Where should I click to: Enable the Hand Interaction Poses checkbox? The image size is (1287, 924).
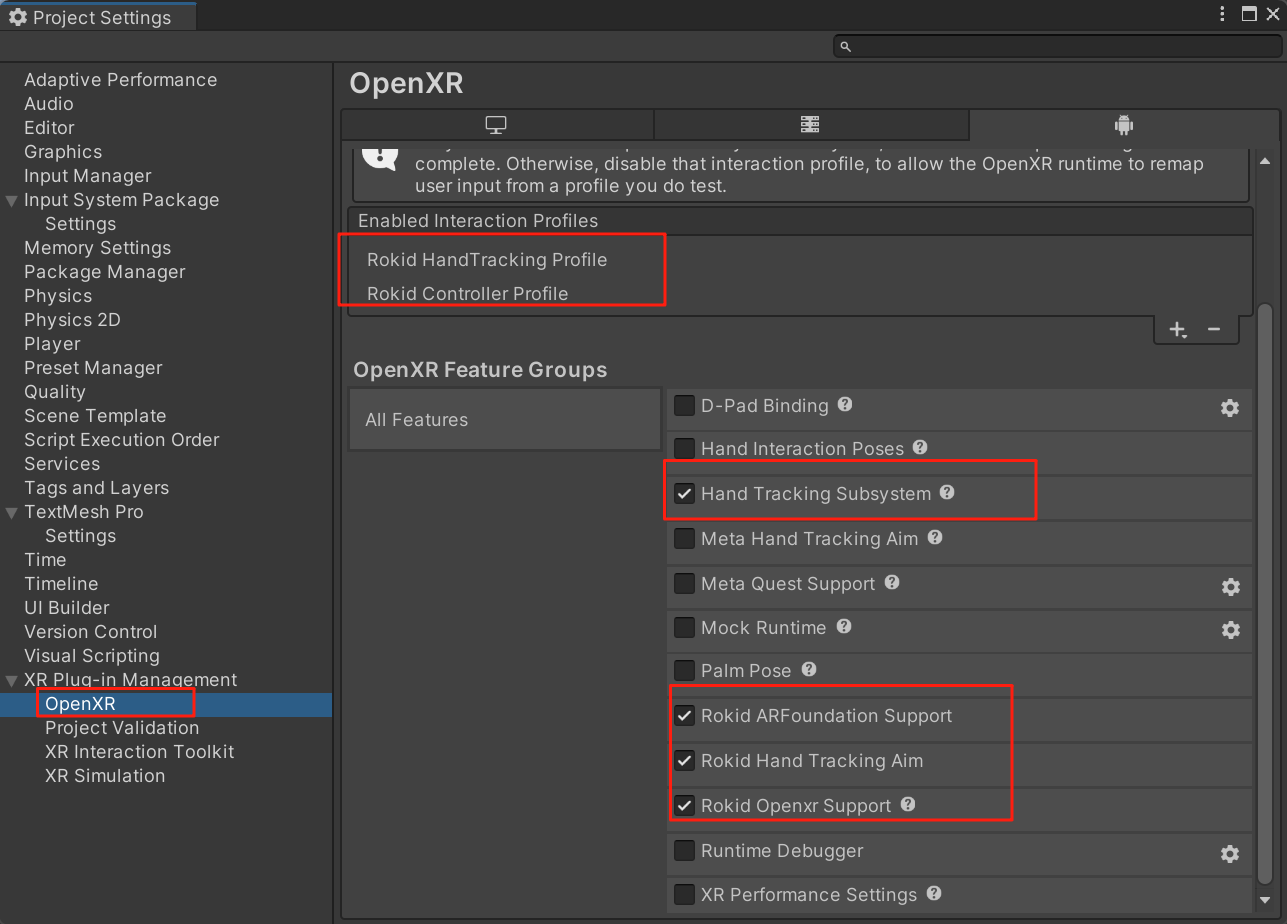(685, 449)
